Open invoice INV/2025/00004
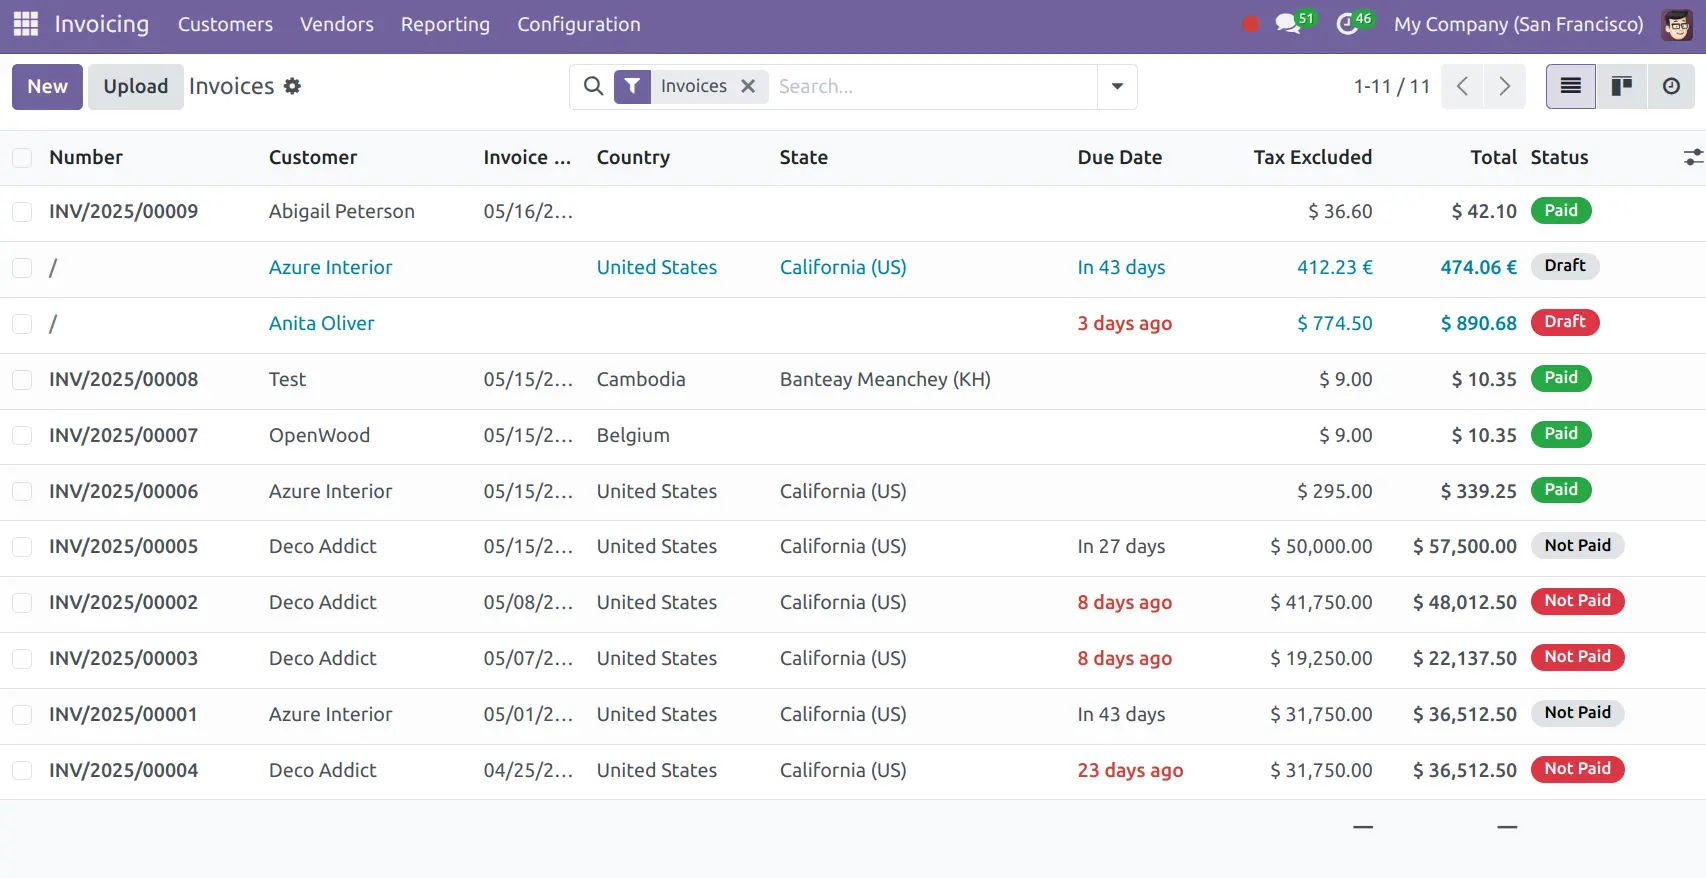 pos(123,770)
